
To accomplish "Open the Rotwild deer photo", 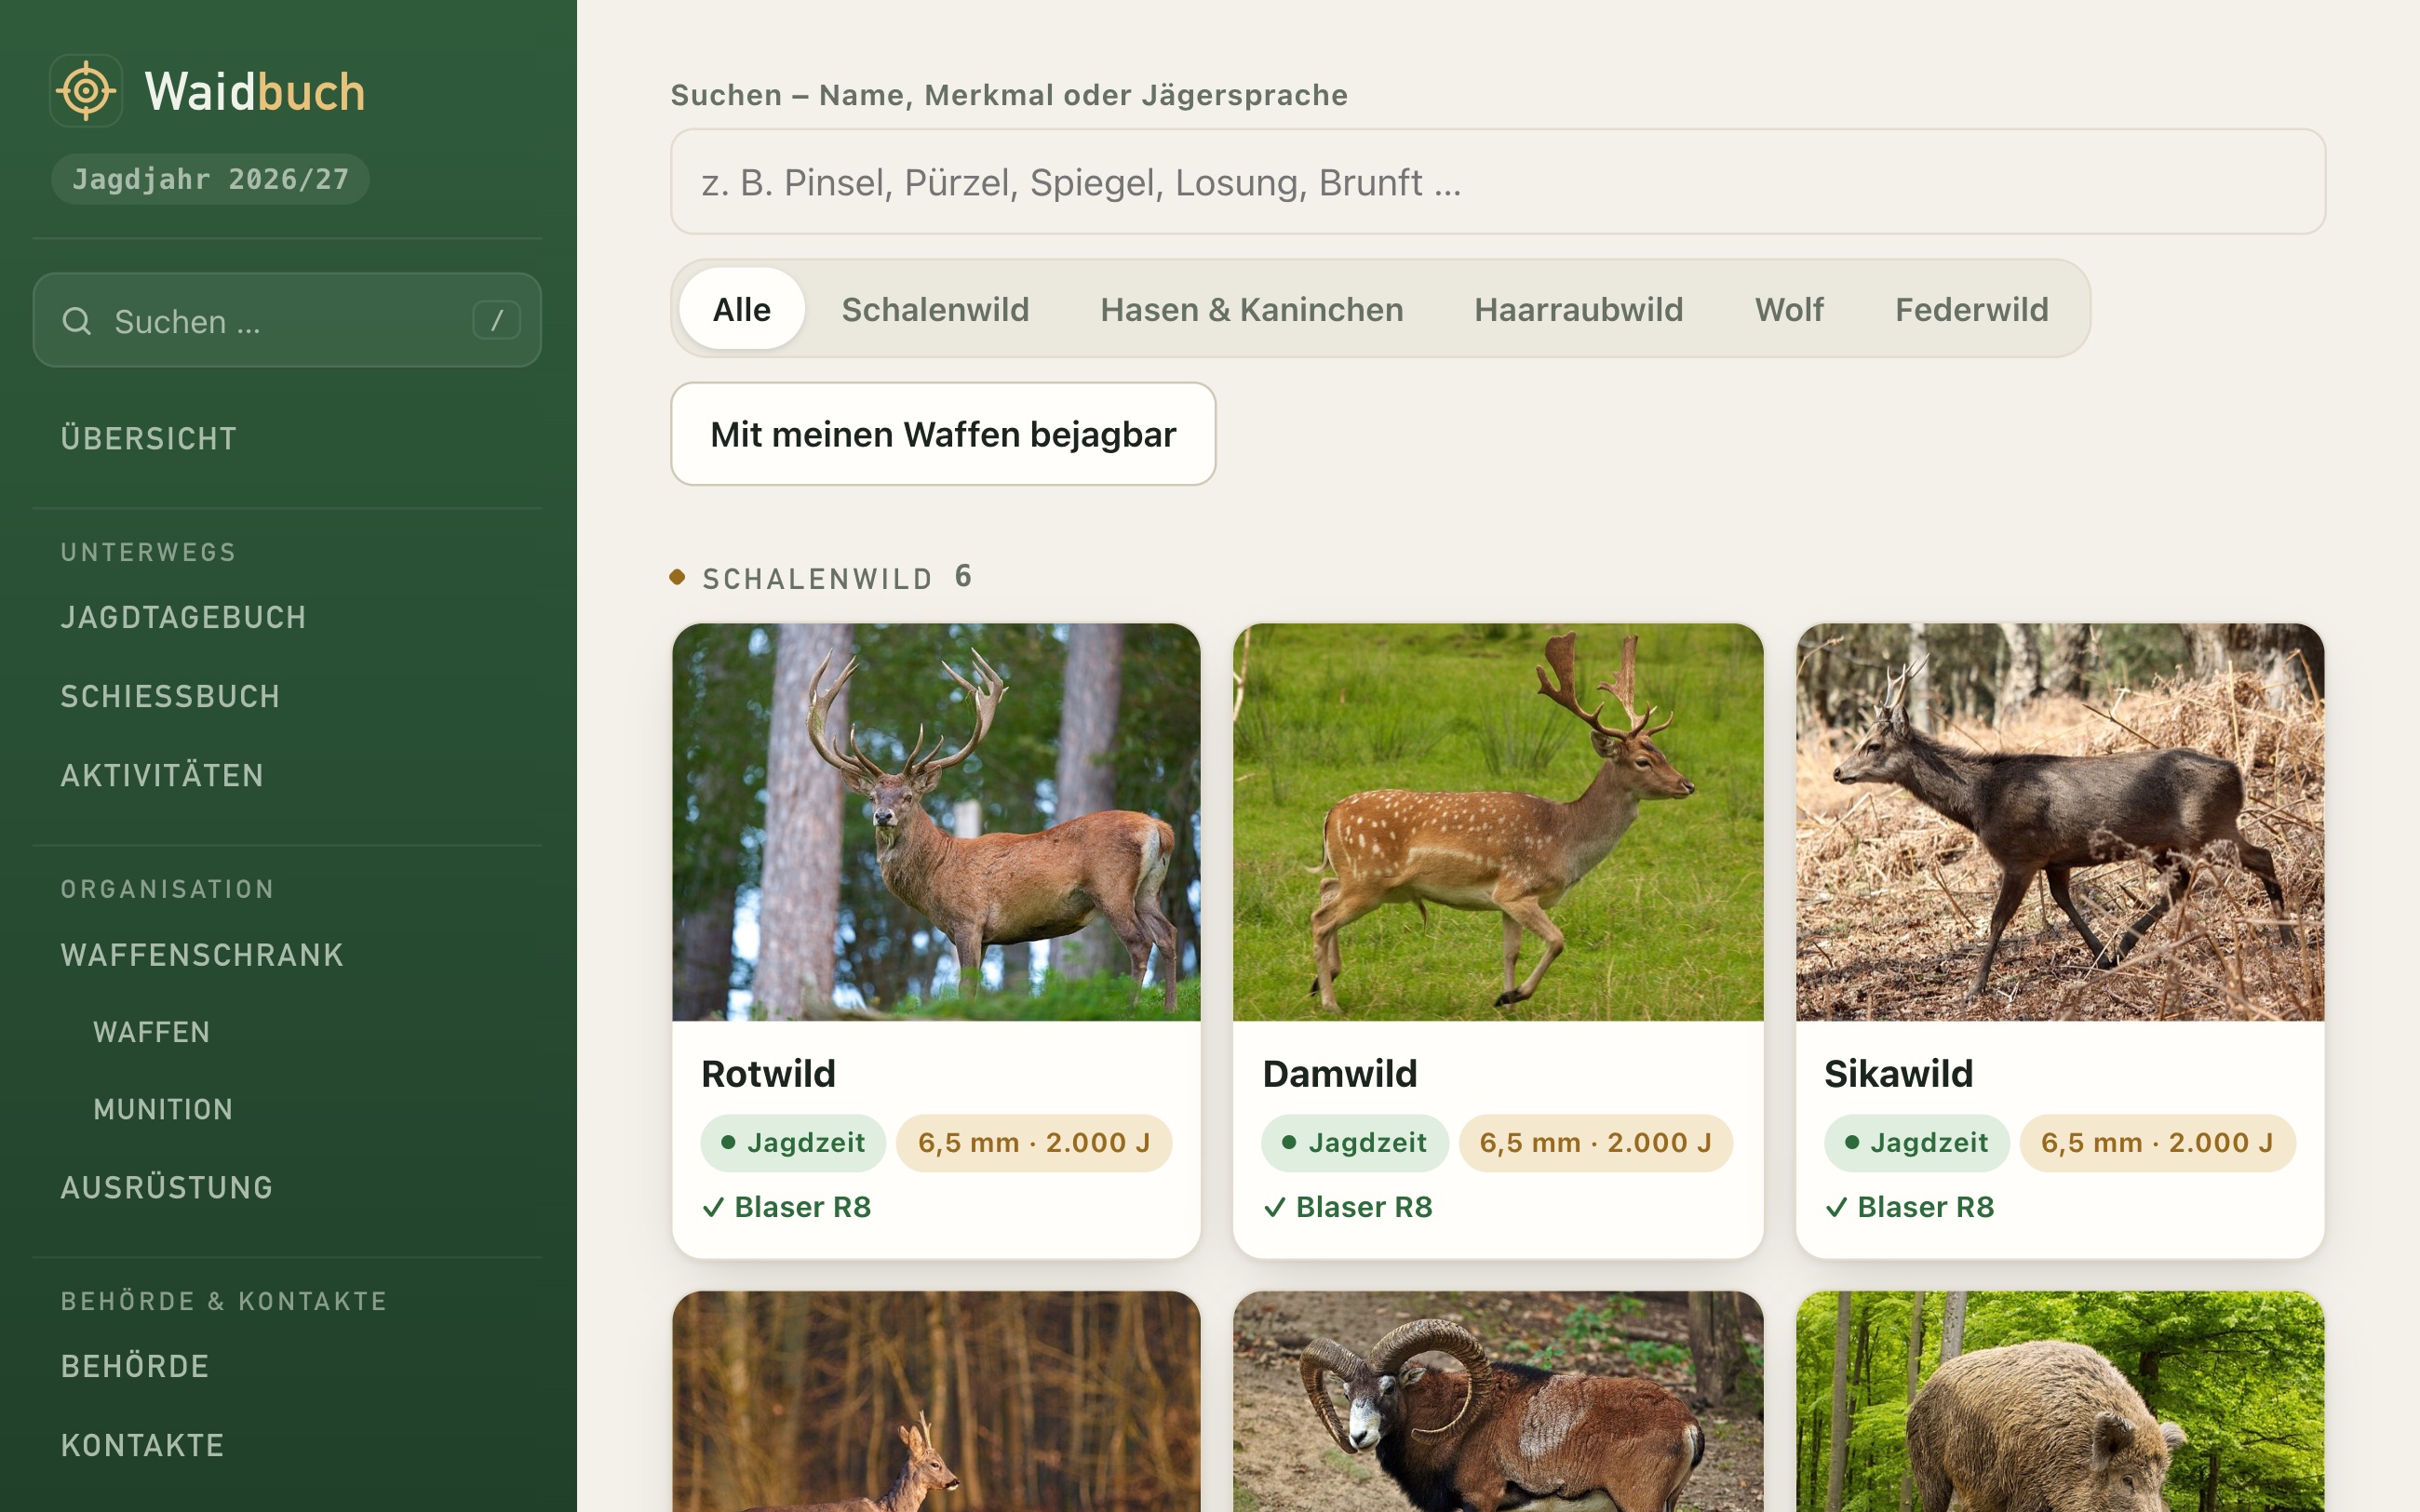I will coord(936,822).
